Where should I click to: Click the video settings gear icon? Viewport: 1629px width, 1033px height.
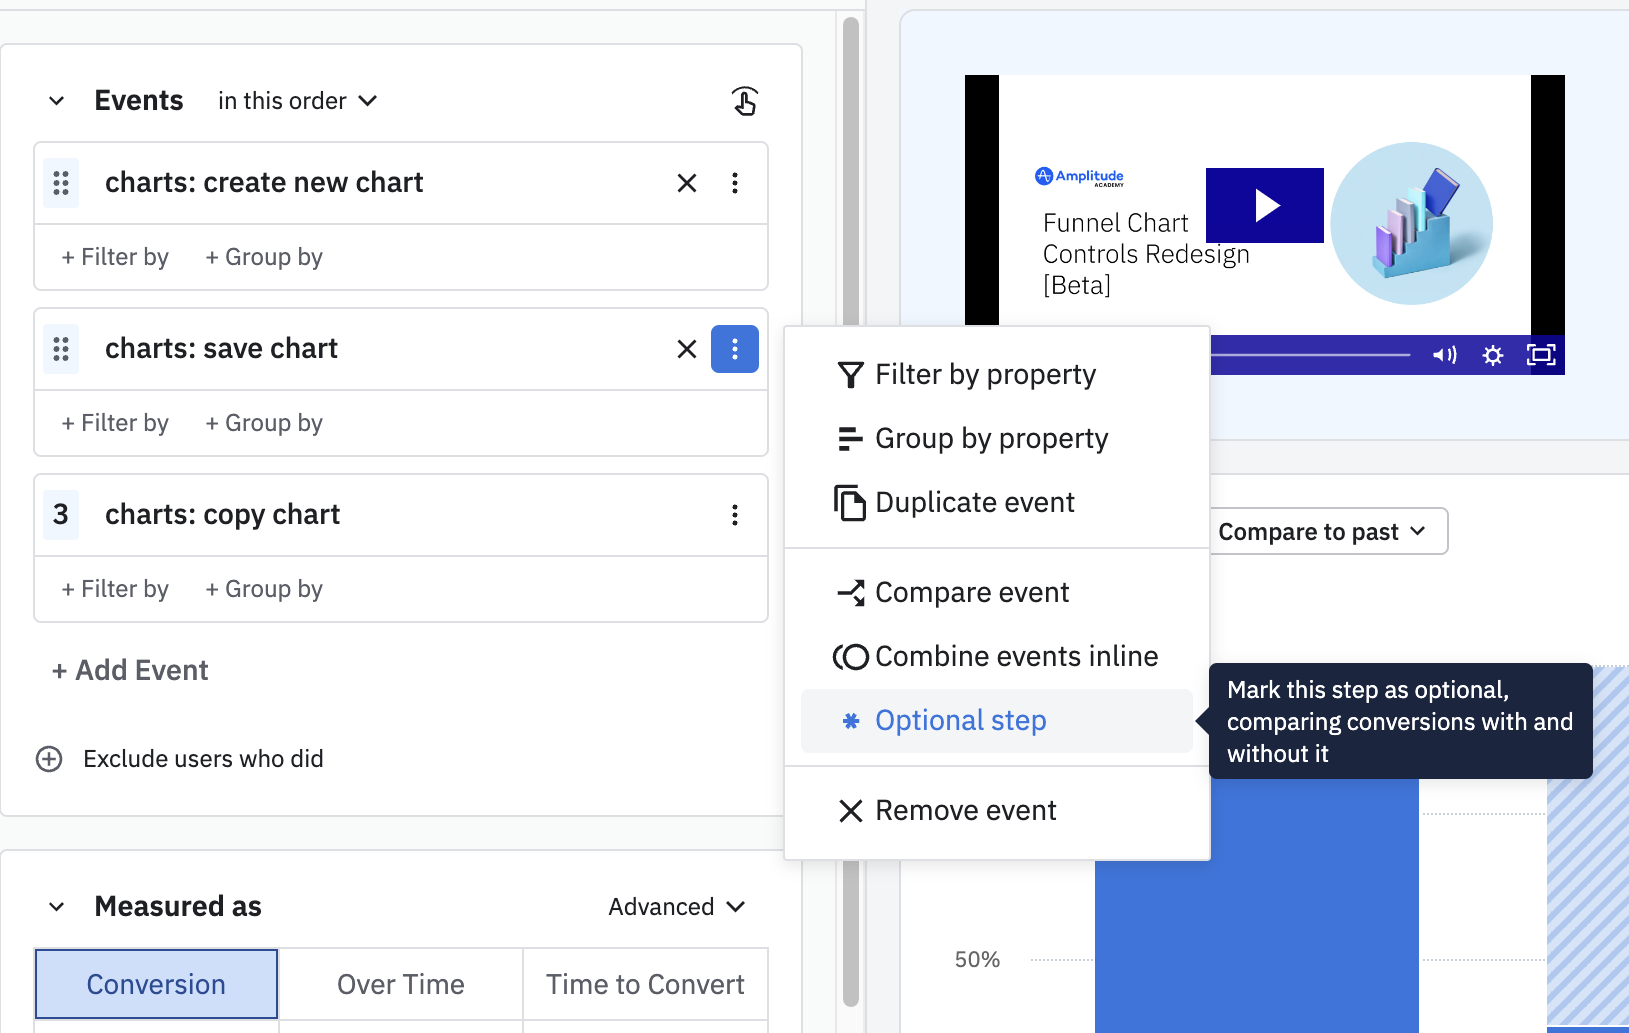pos(1492,355)
